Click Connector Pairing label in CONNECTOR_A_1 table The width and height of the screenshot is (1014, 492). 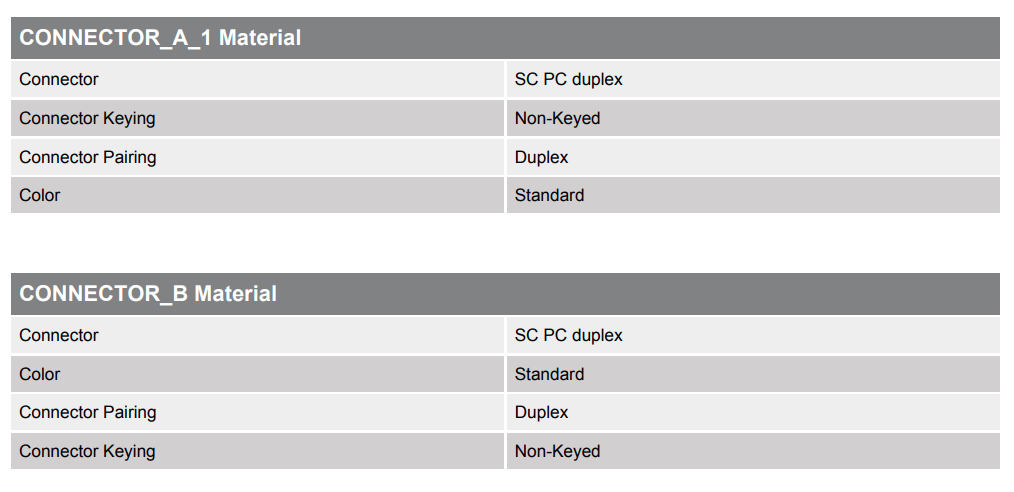(x=88, y=157)
